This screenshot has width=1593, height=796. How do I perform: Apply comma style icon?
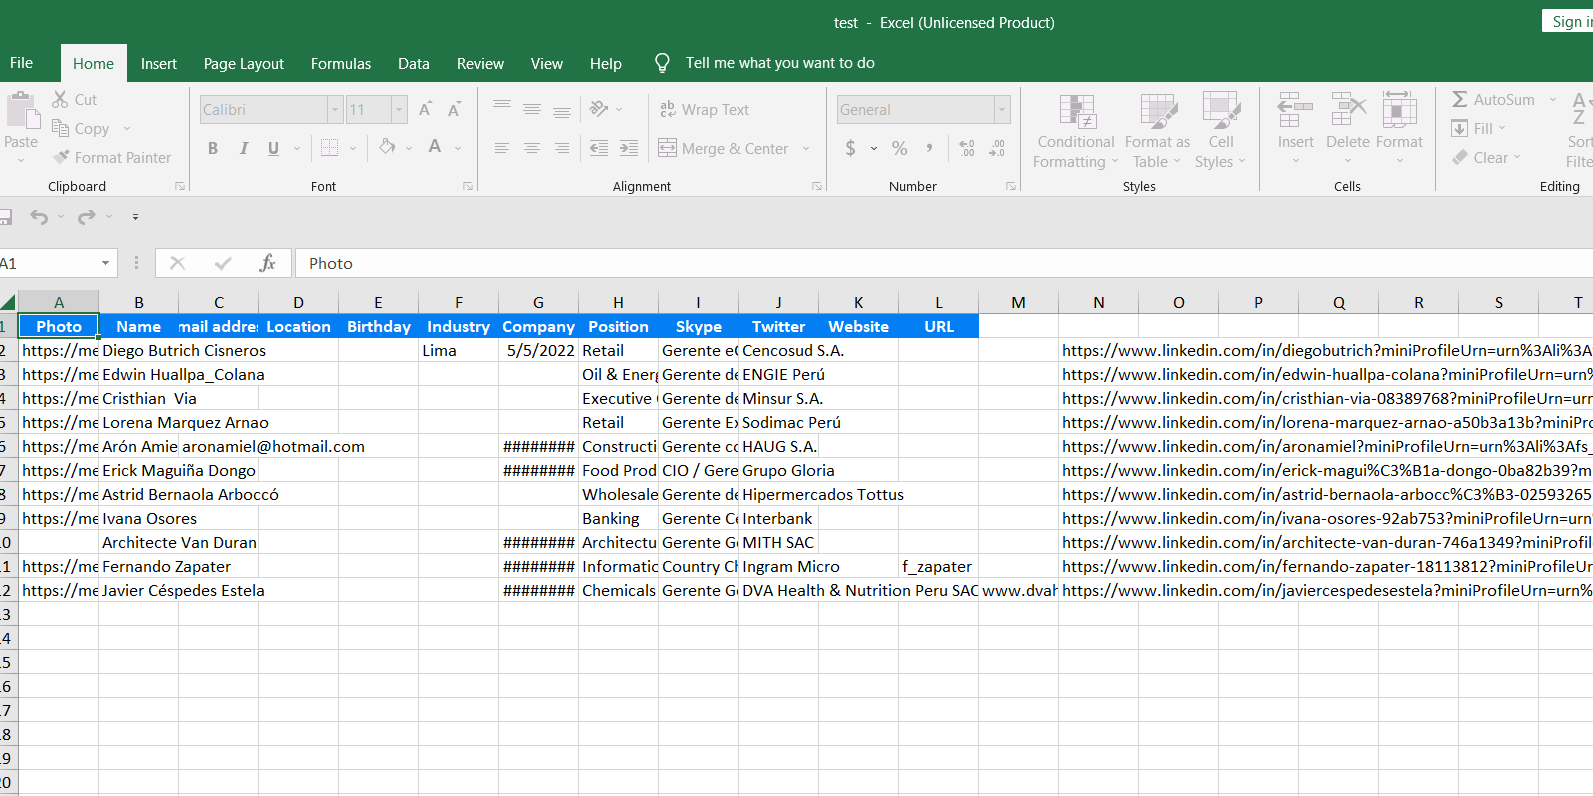pyautogui.click(x=929, y=148)
